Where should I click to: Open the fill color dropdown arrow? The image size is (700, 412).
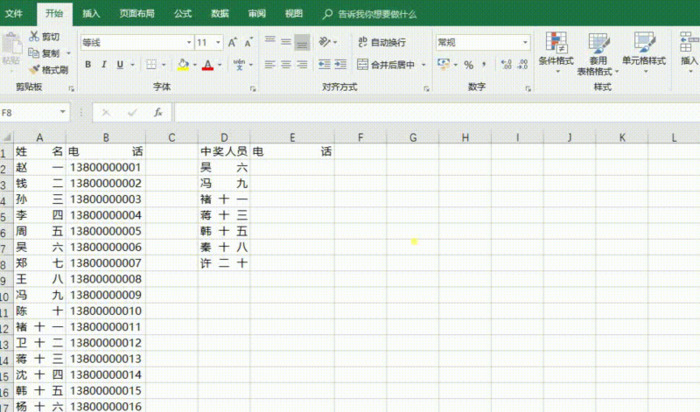point(195,65)
